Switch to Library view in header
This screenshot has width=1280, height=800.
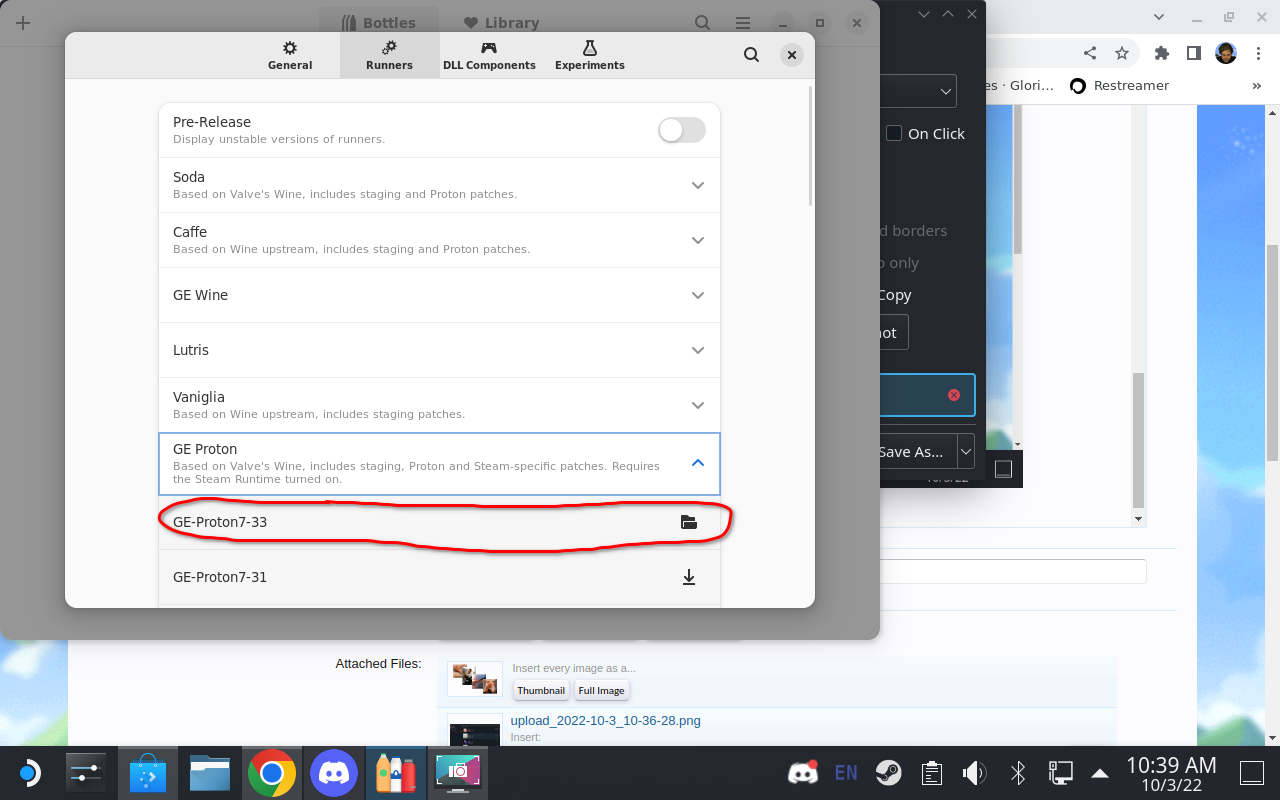[502, 22]
